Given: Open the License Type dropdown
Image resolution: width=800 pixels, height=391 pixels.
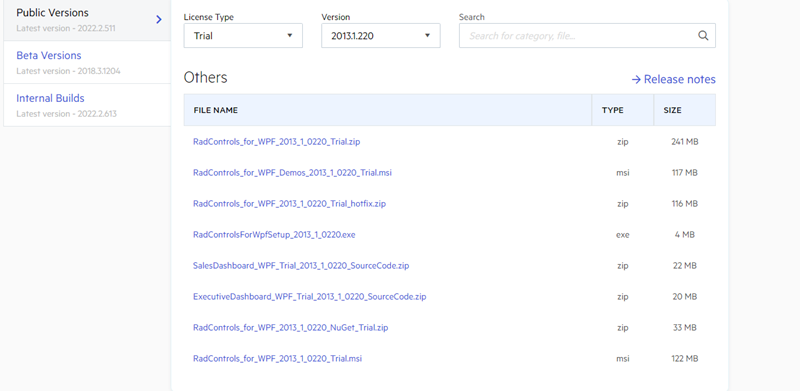Looking at the screenshot, I should pyautogui.click(x=243, y=36).
